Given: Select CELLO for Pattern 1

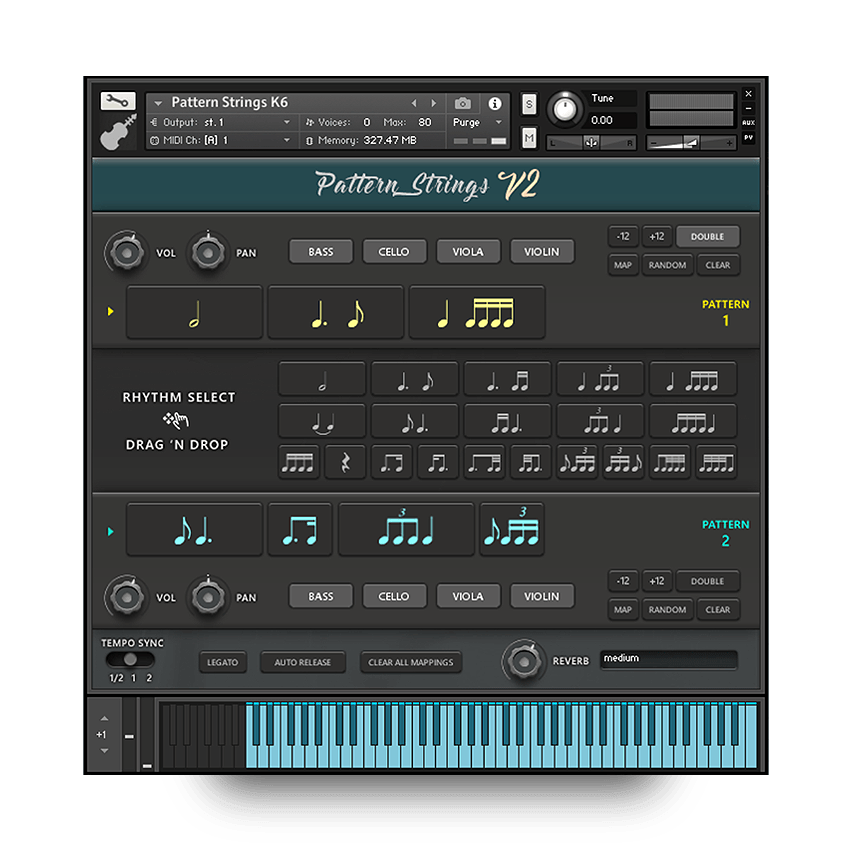Looking at the screenshot, I should click(394, 252).
